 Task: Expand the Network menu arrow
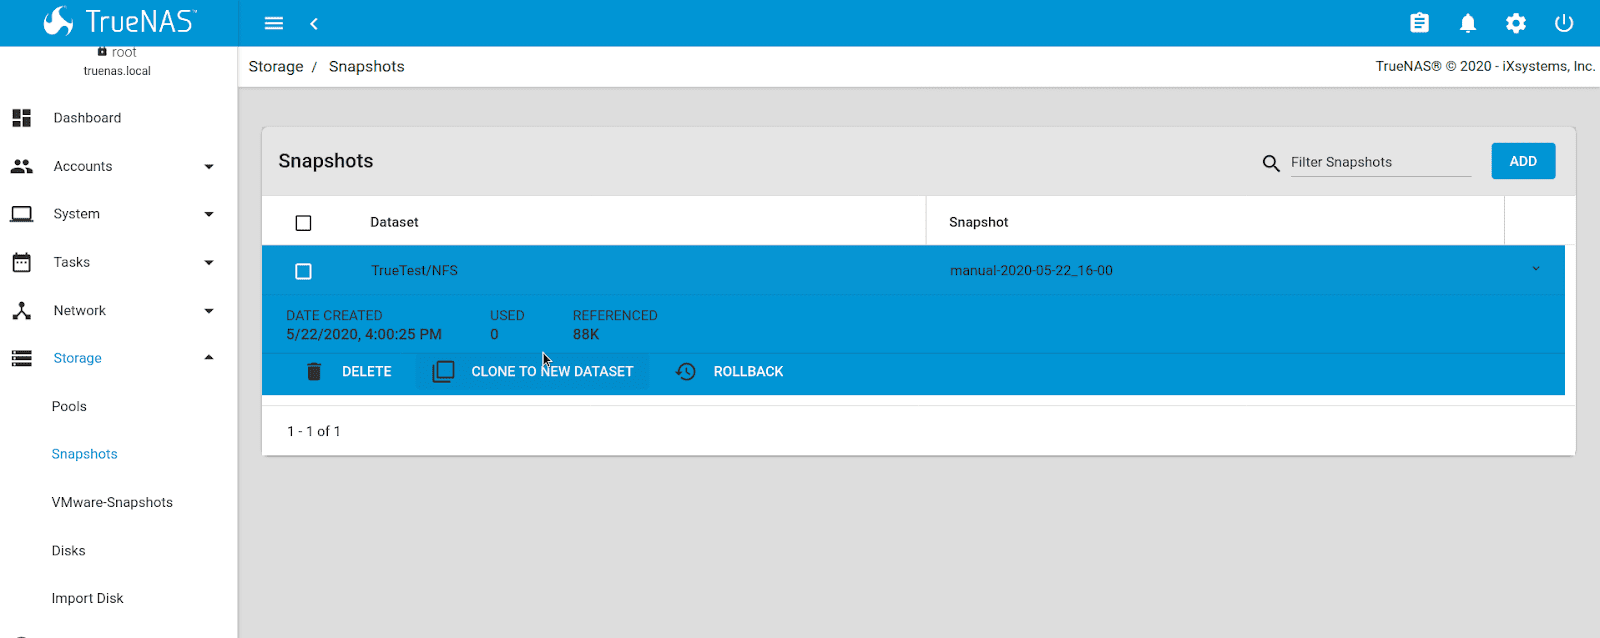coord(209,311)
